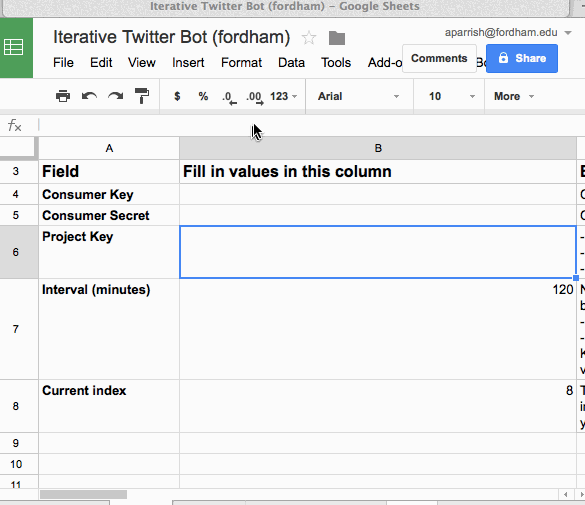Viewport: 585px width, 505px height.
Task: Click the document title Iterative Twitter Bot
Action: [x=171, y=37]
